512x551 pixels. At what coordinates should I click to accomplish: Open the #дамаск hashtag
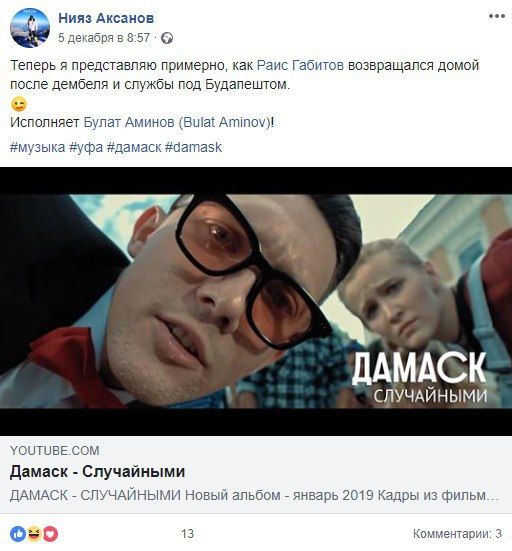pos(134,147)
